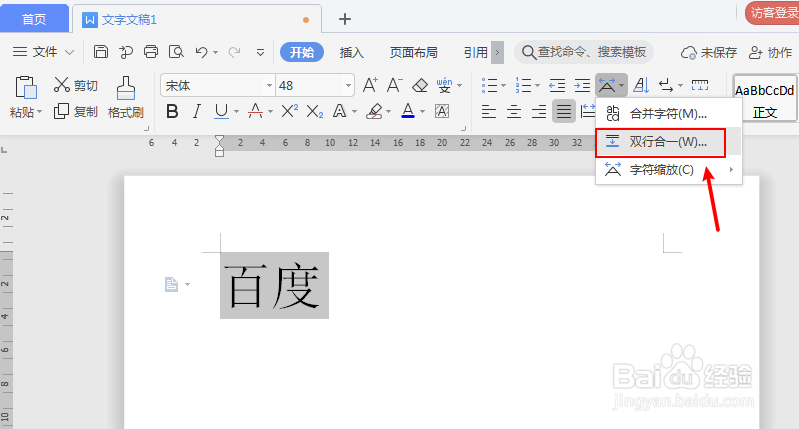799x429 pixels.
Task: Open quick access toolbar customize dropdown
Action: [260, 52]
